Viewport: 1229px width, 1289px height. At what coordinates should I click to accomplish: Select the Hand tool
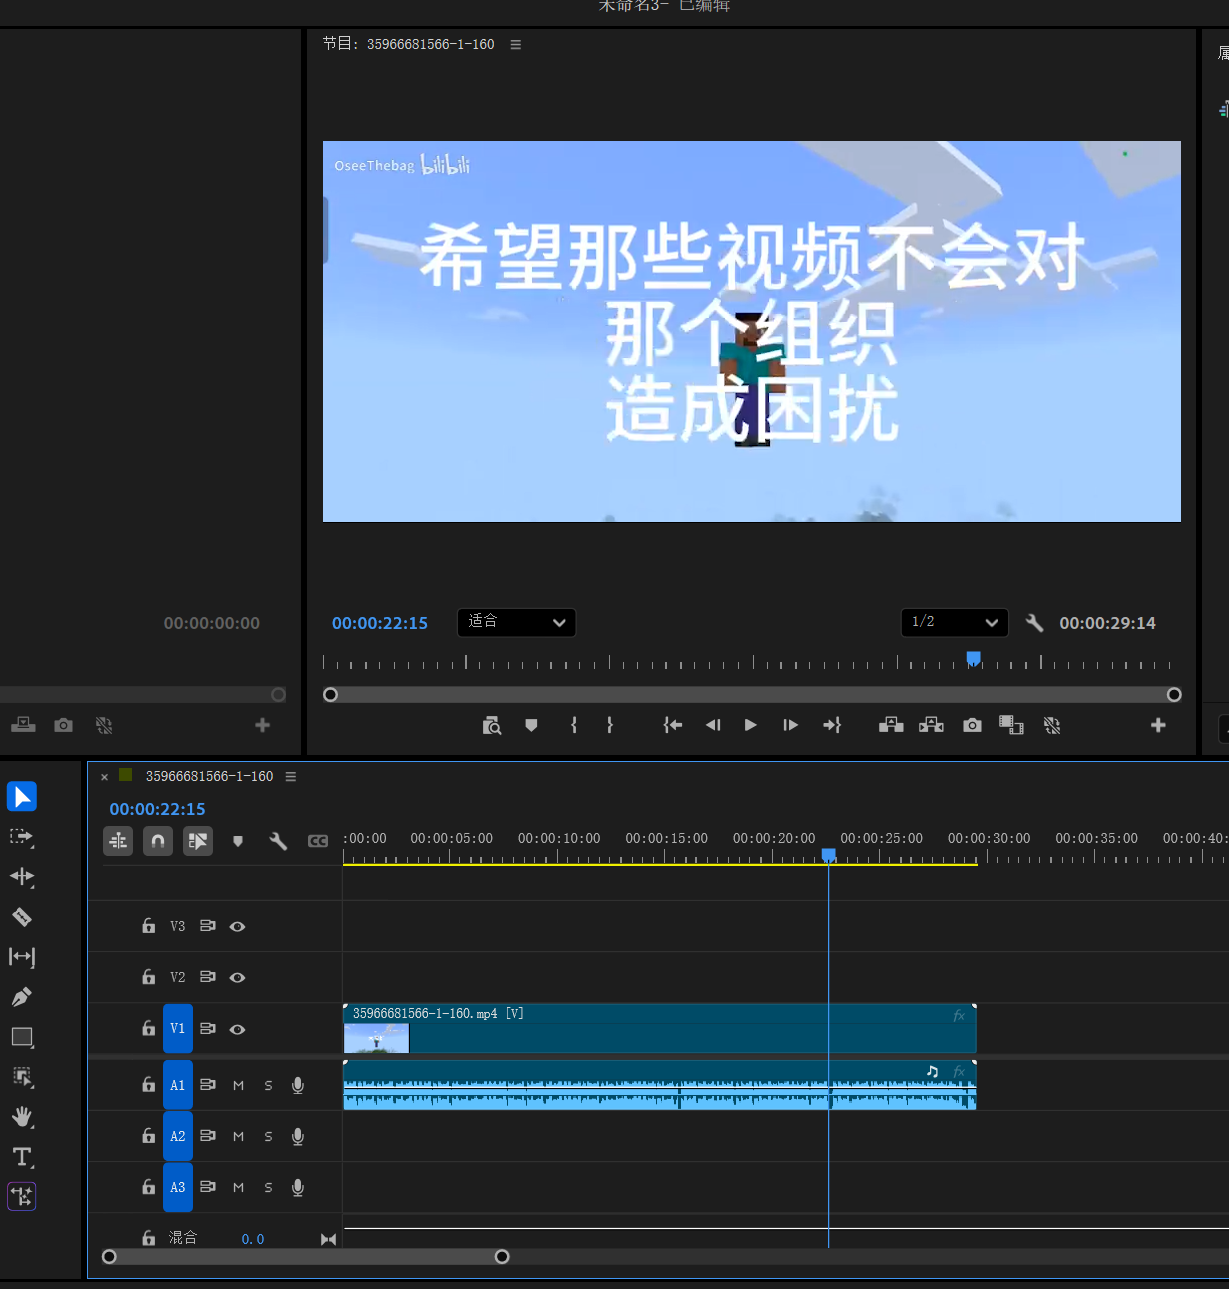tap(22, 1117)
